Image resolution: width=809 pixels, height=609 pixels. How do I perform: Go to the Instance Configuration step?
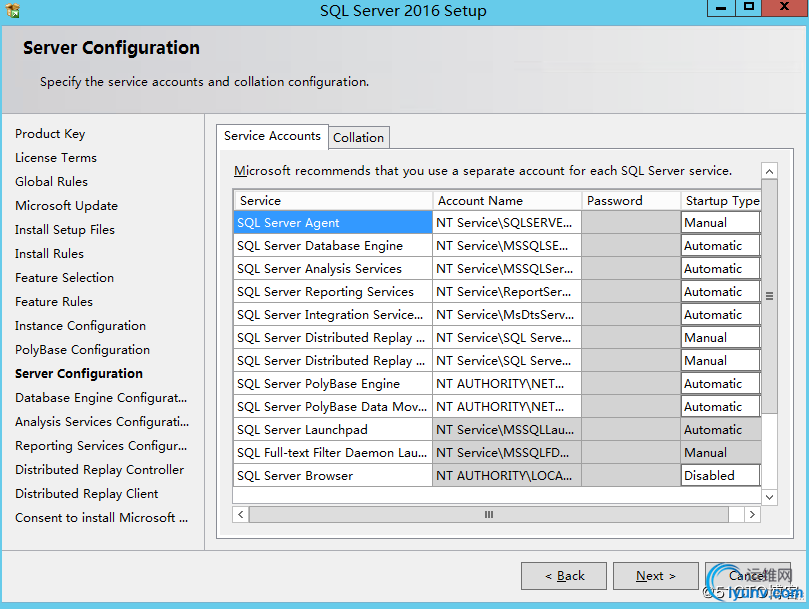click(80, 326)
